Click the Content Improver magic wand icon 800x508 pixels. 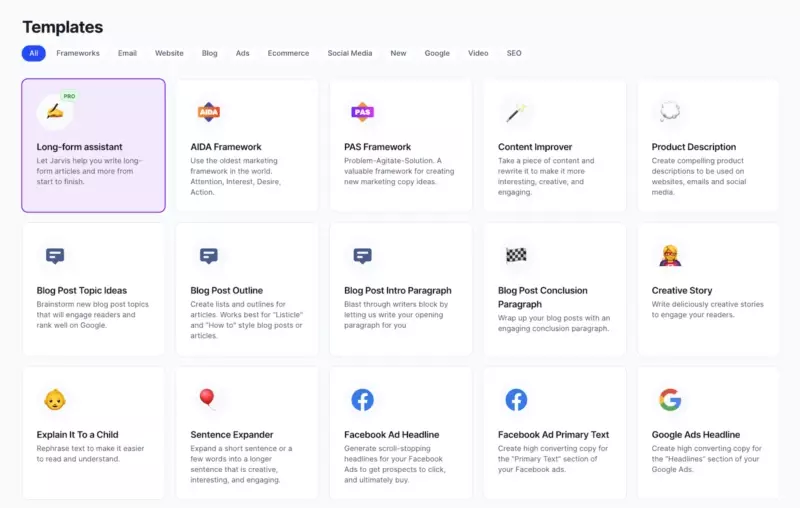tap(516, 112)
